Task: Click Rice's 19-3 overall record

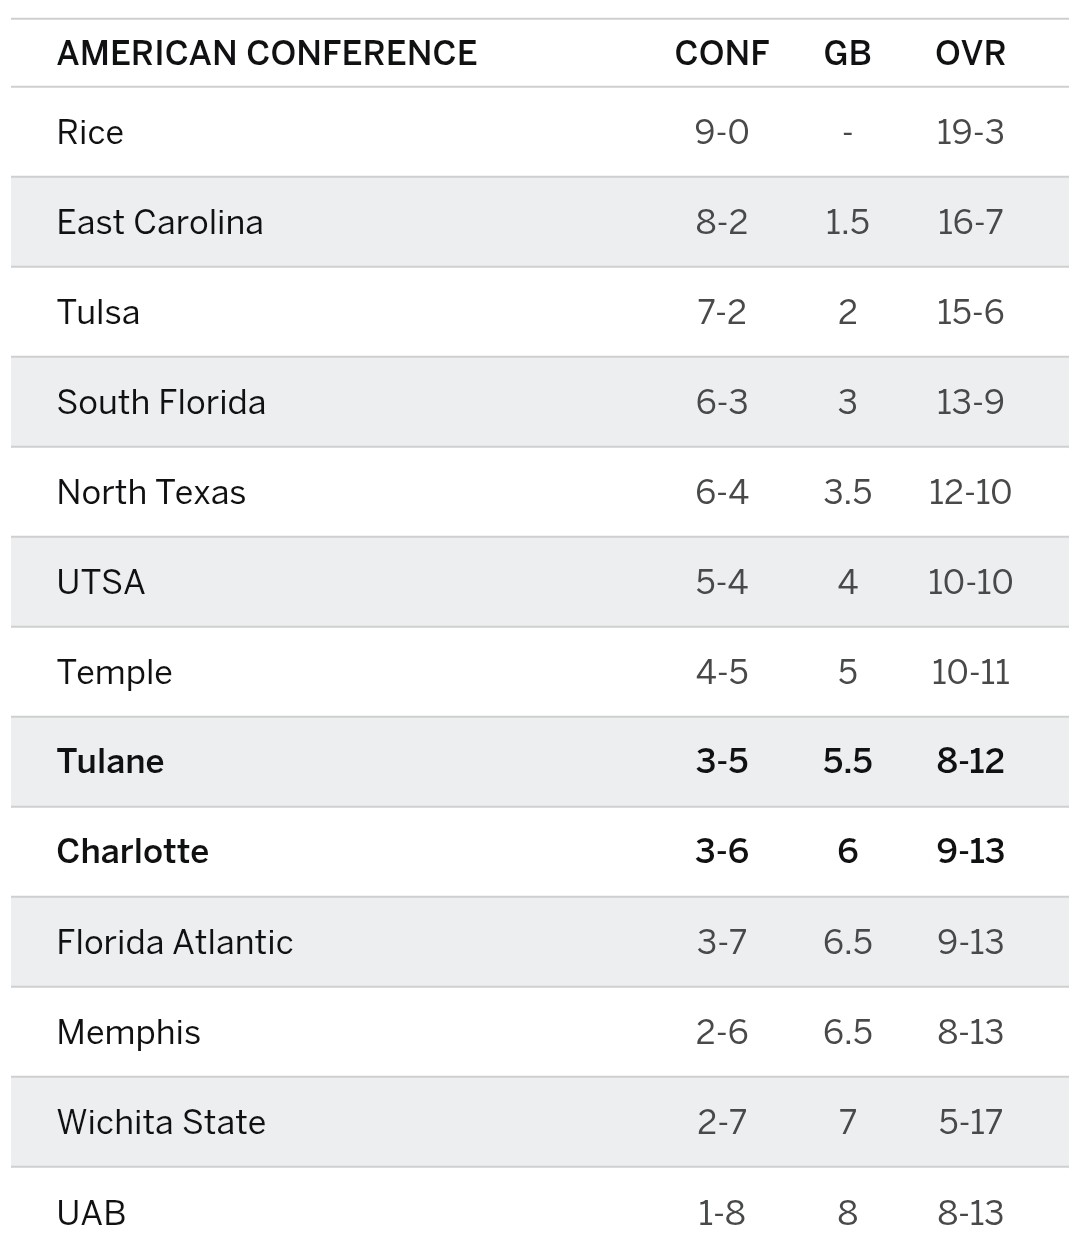Action: tap(970, 132)
